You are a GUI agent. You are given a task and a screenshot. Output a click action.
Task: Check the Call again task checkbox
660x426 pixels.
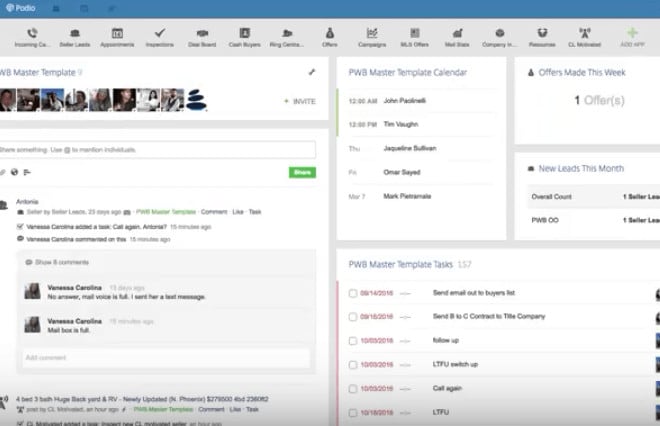coord(353,389)
